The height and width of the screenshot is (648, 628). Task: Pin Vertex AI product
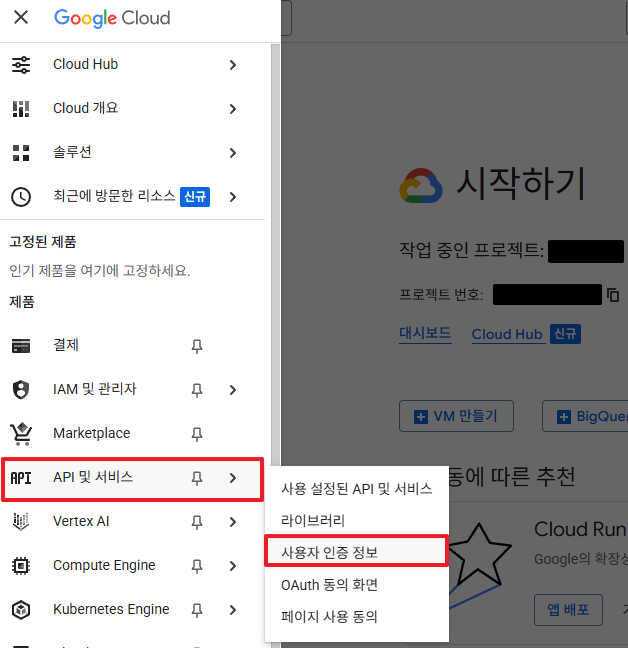point(197,522)
